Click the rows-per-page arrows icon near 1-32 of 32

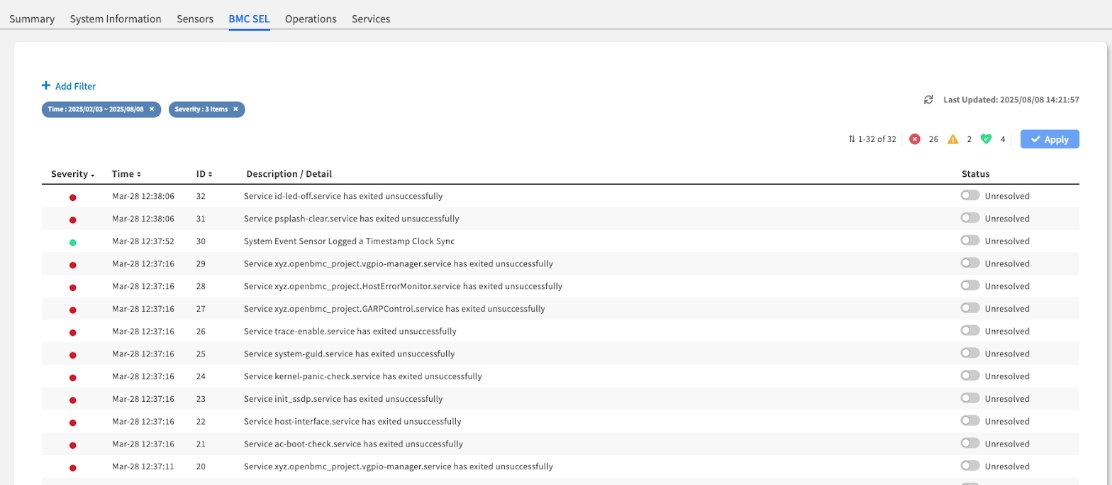pyautogui.click(x=852, y=139)
